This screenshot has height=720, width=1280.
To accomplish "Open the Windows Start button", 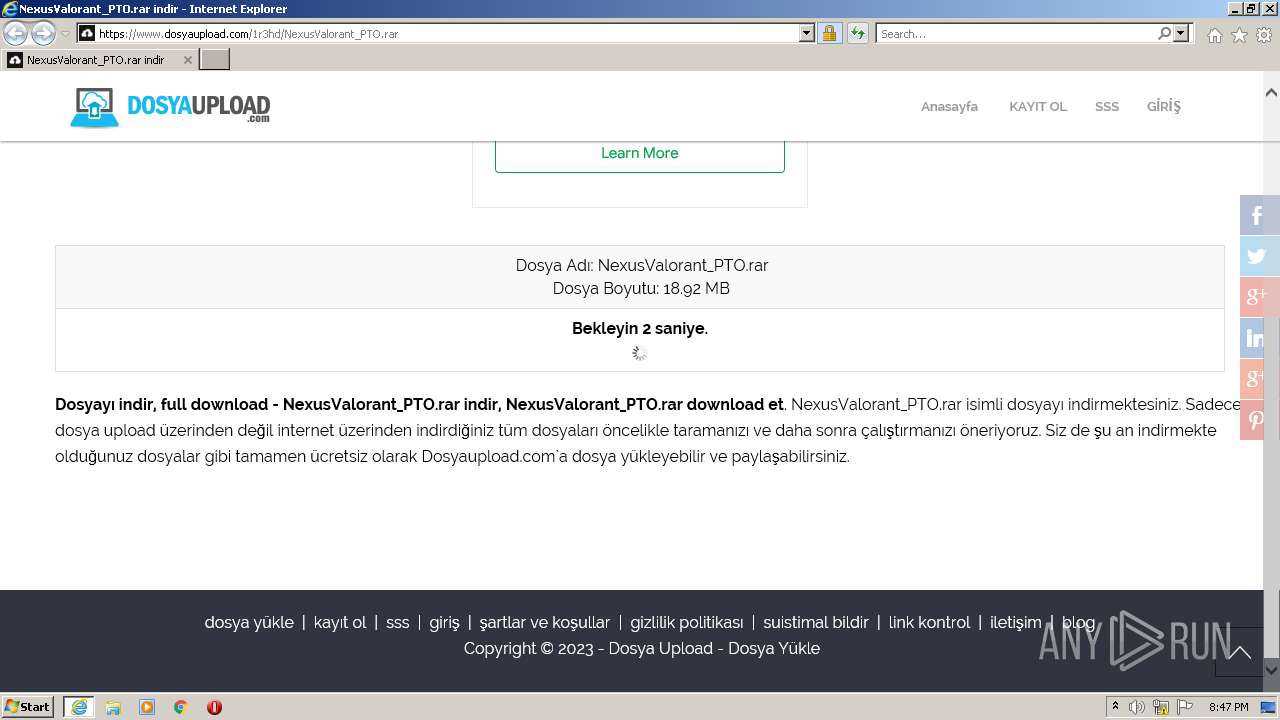I will (x=28, y=707).
